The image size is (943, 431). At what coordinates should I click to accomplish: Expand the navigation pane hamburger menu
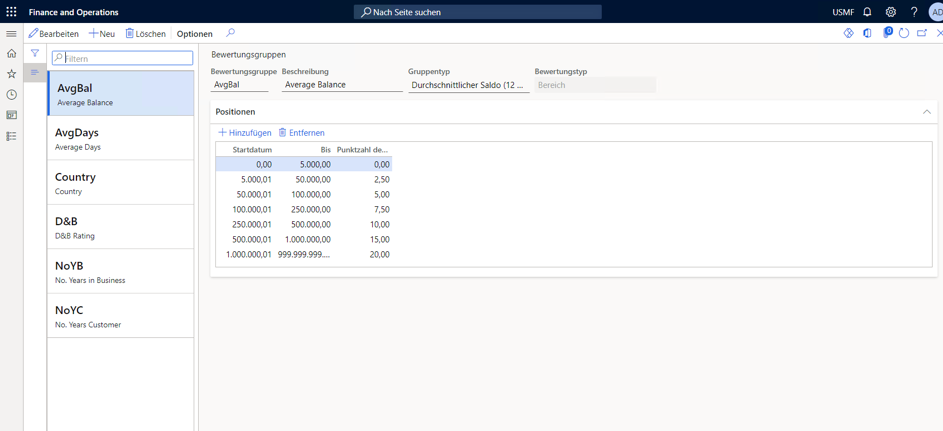11,33
